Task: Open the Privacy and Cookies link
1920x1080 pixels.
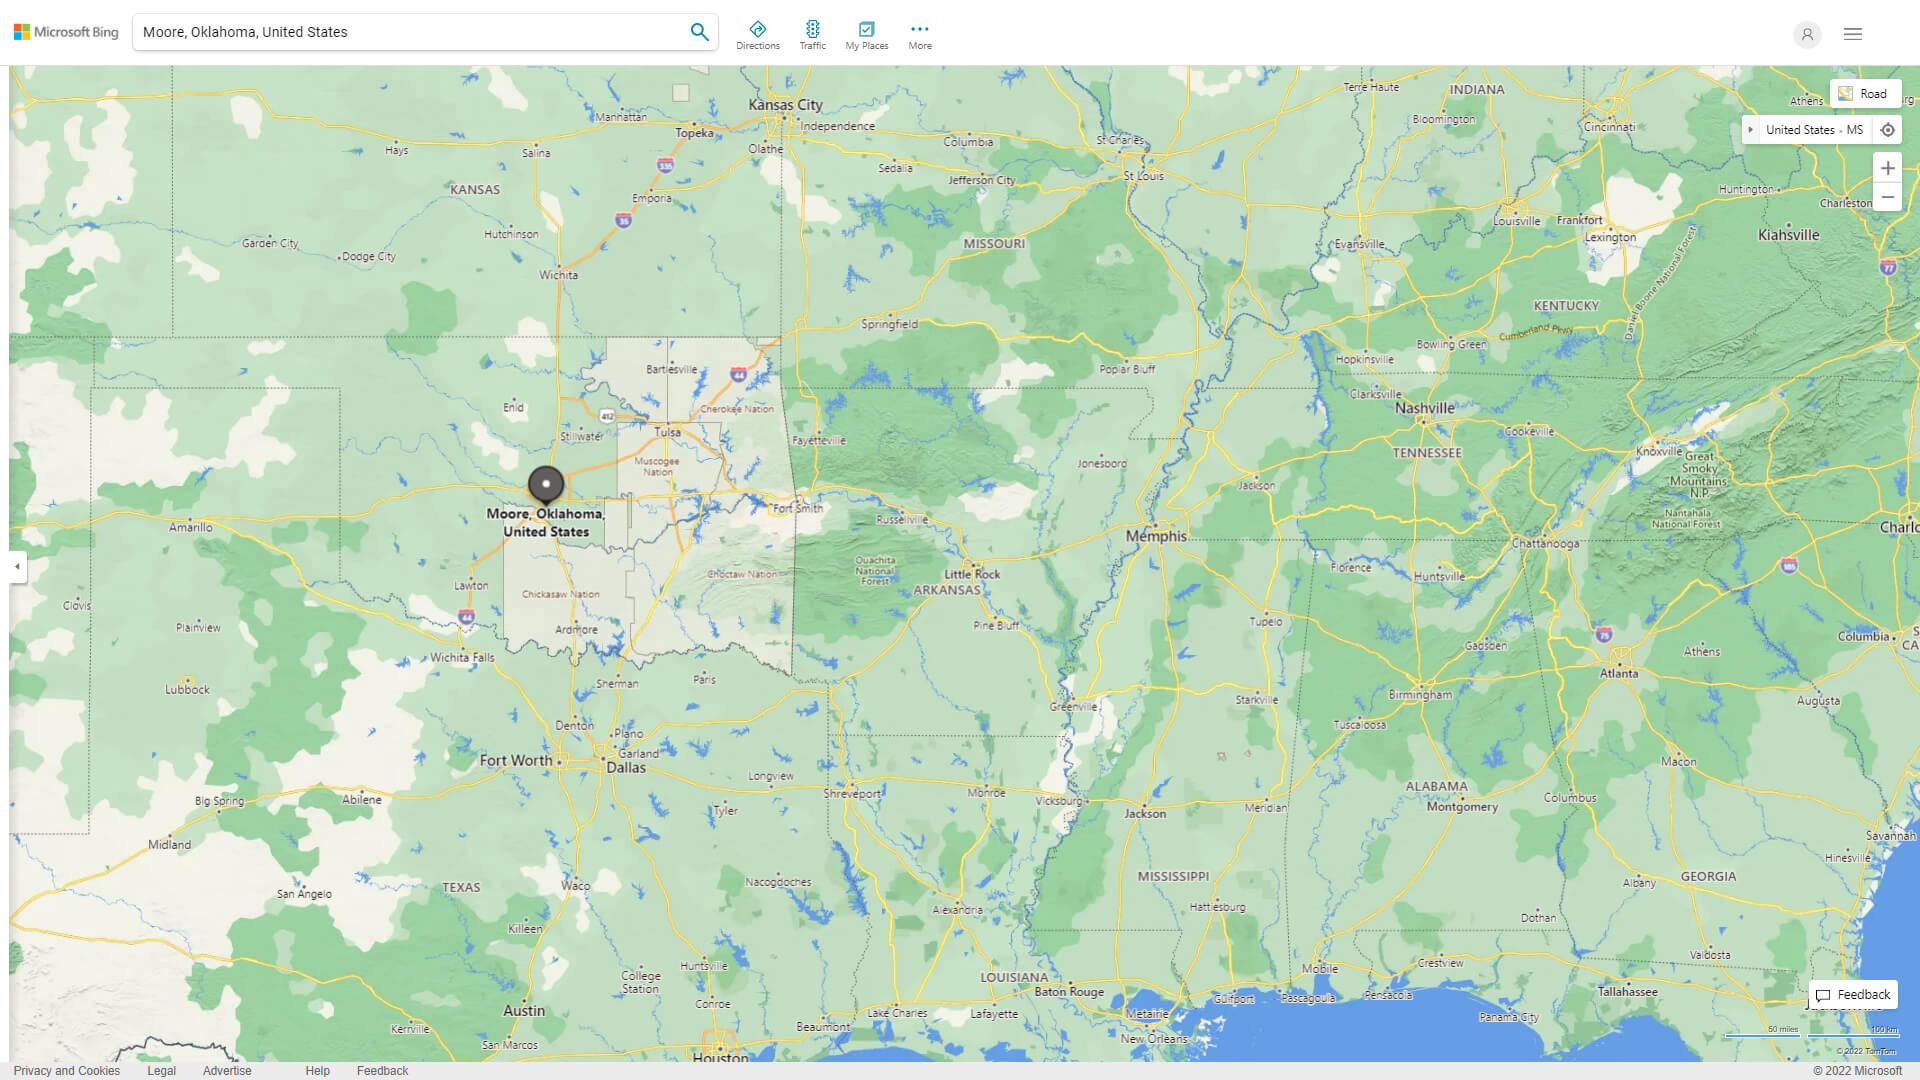Action: tap(67, 1070)
